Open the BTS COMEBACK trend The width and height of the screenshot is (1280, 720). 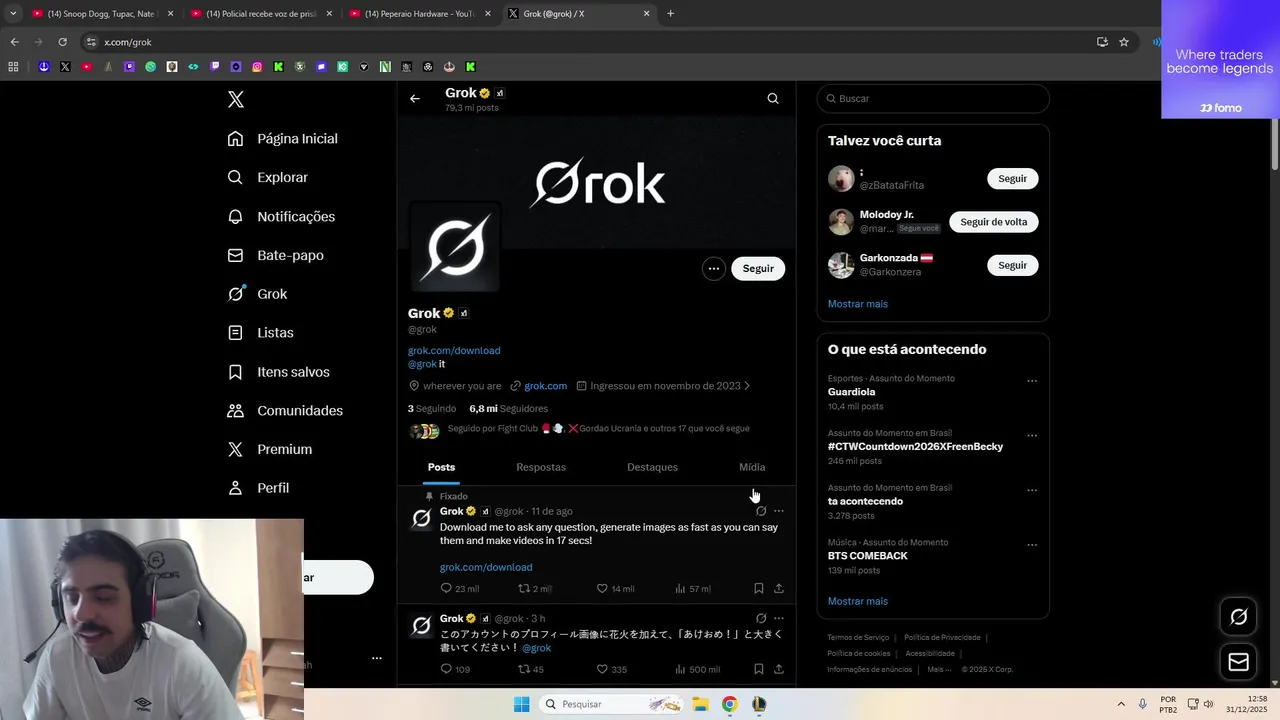coord(868,556)
